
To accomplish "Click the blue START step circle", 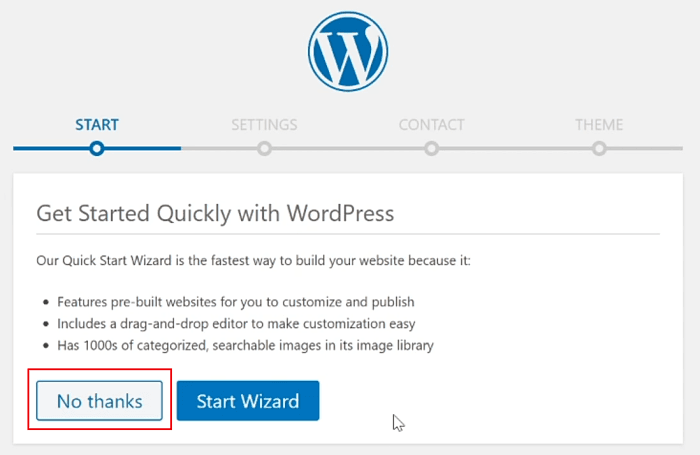I will click(x=97, y=148).
